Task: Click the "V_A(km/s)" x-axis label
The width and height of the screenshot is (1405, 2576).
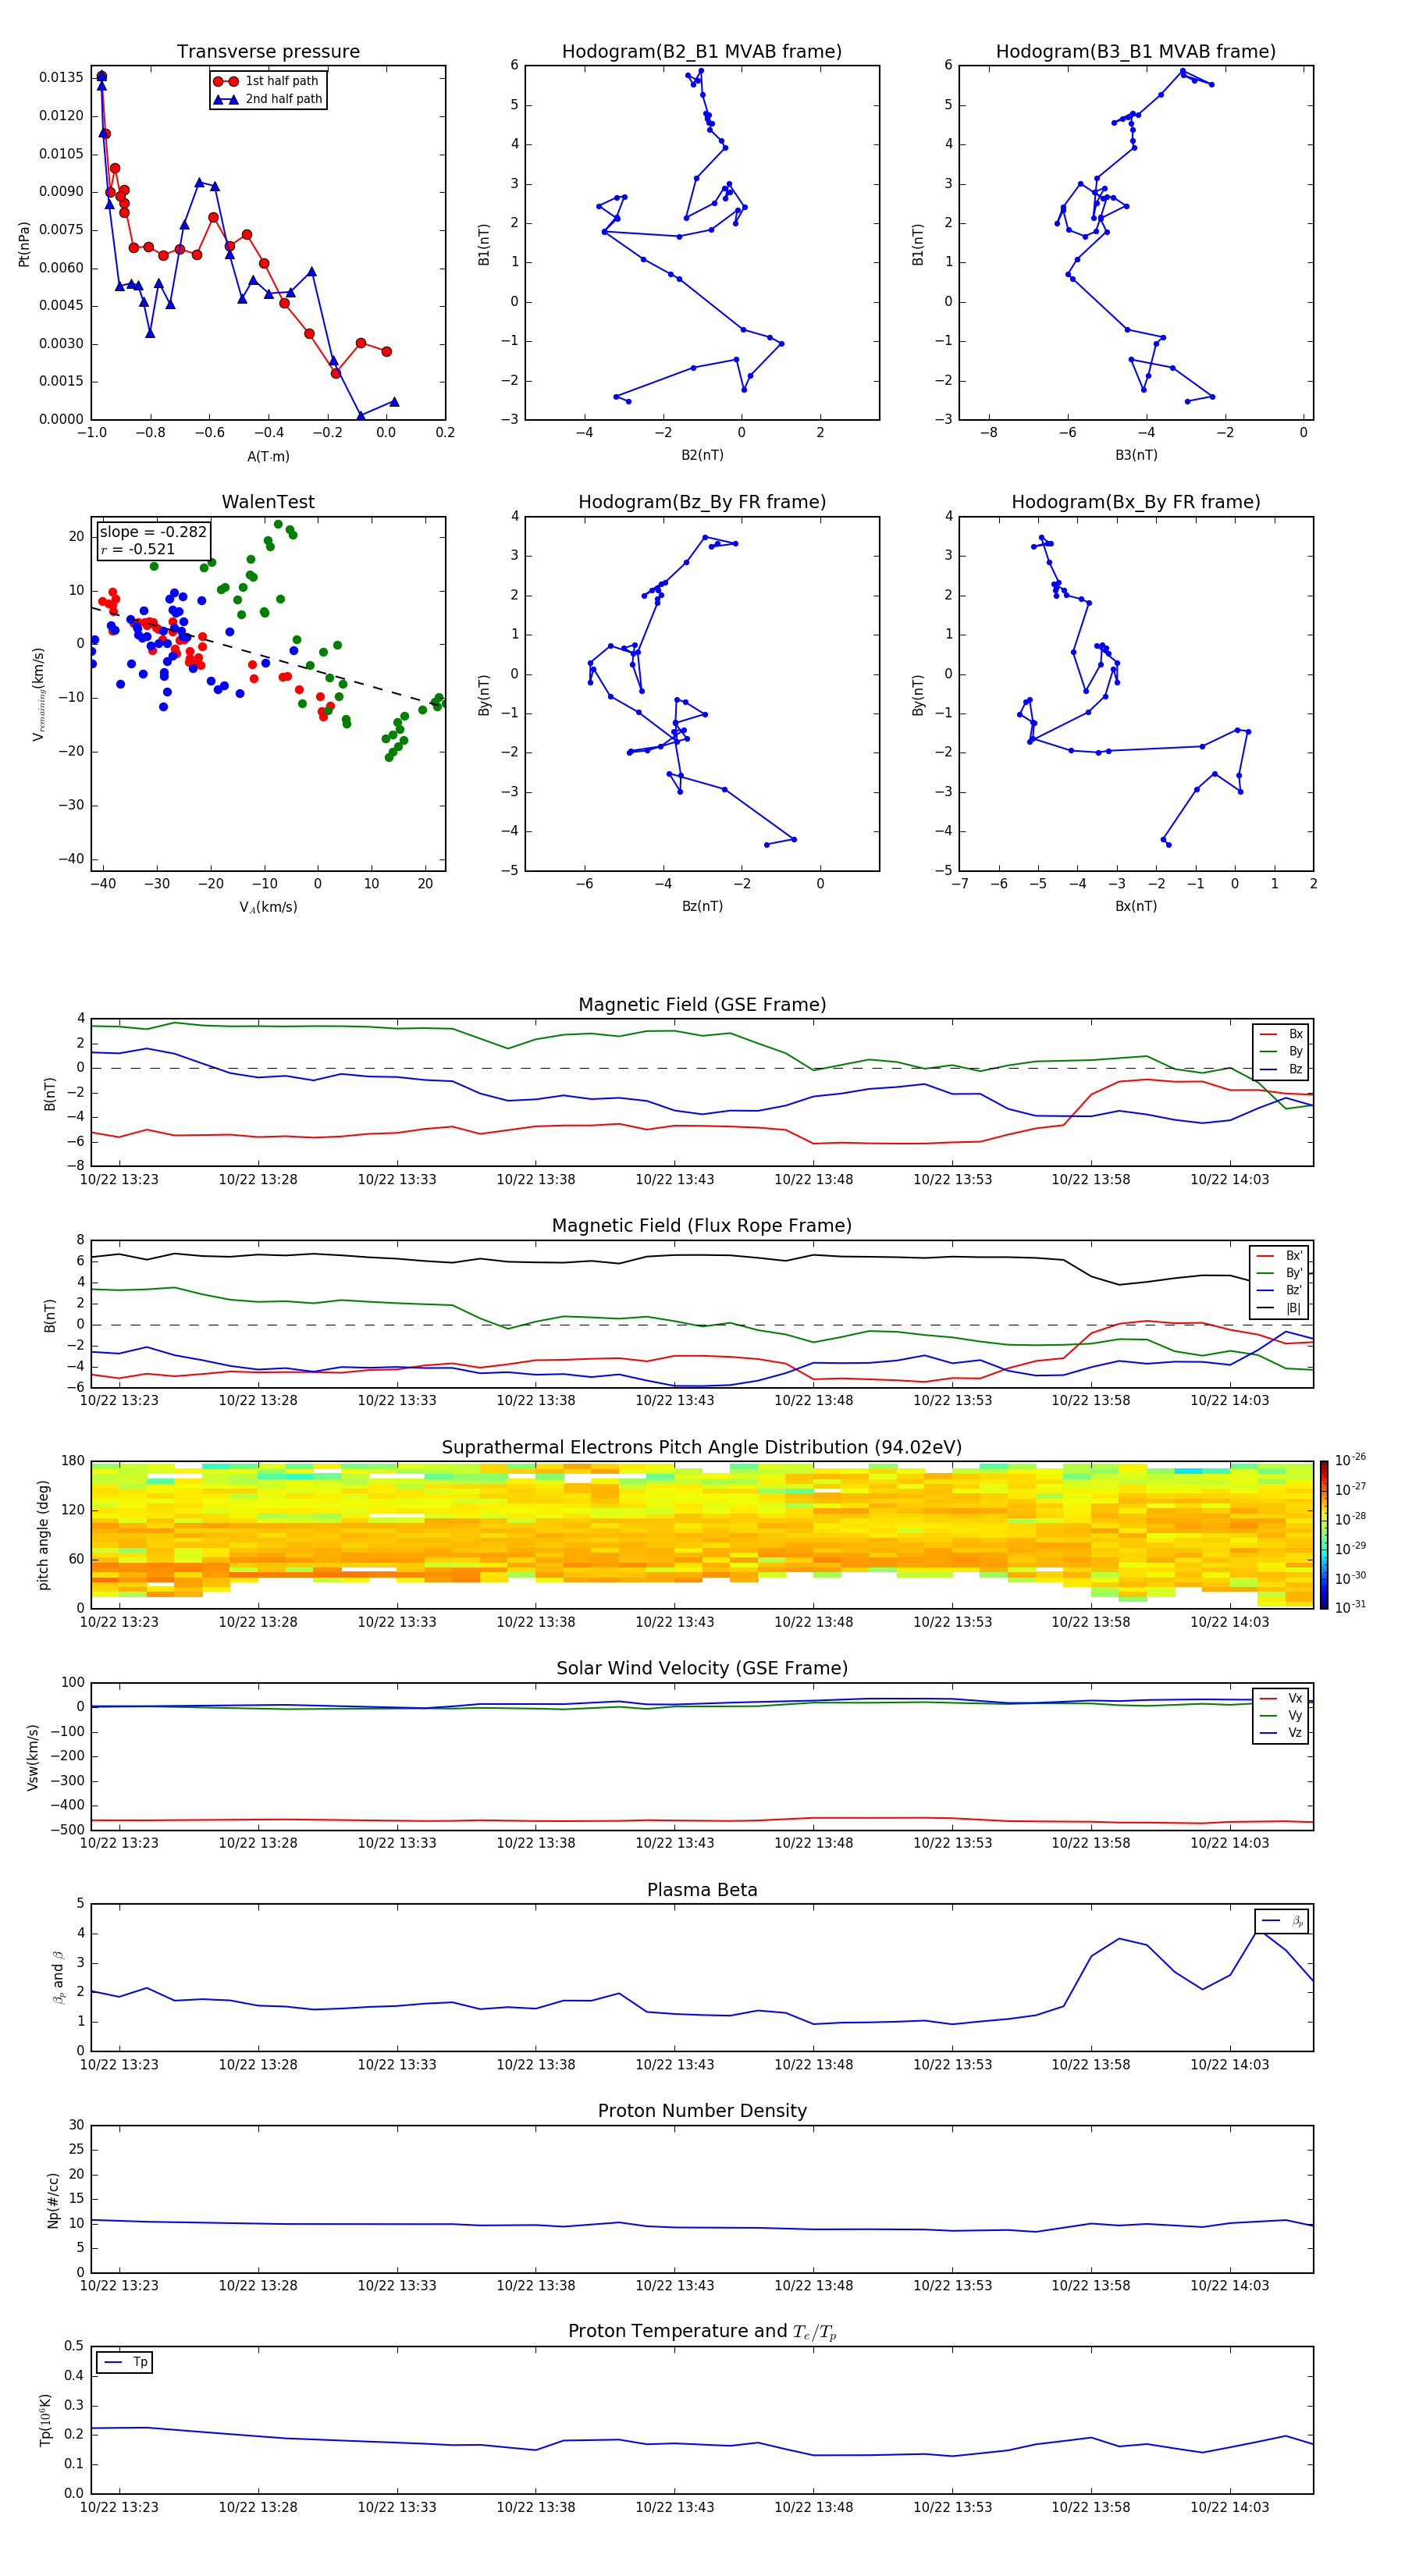Action: tap(268, 907)
